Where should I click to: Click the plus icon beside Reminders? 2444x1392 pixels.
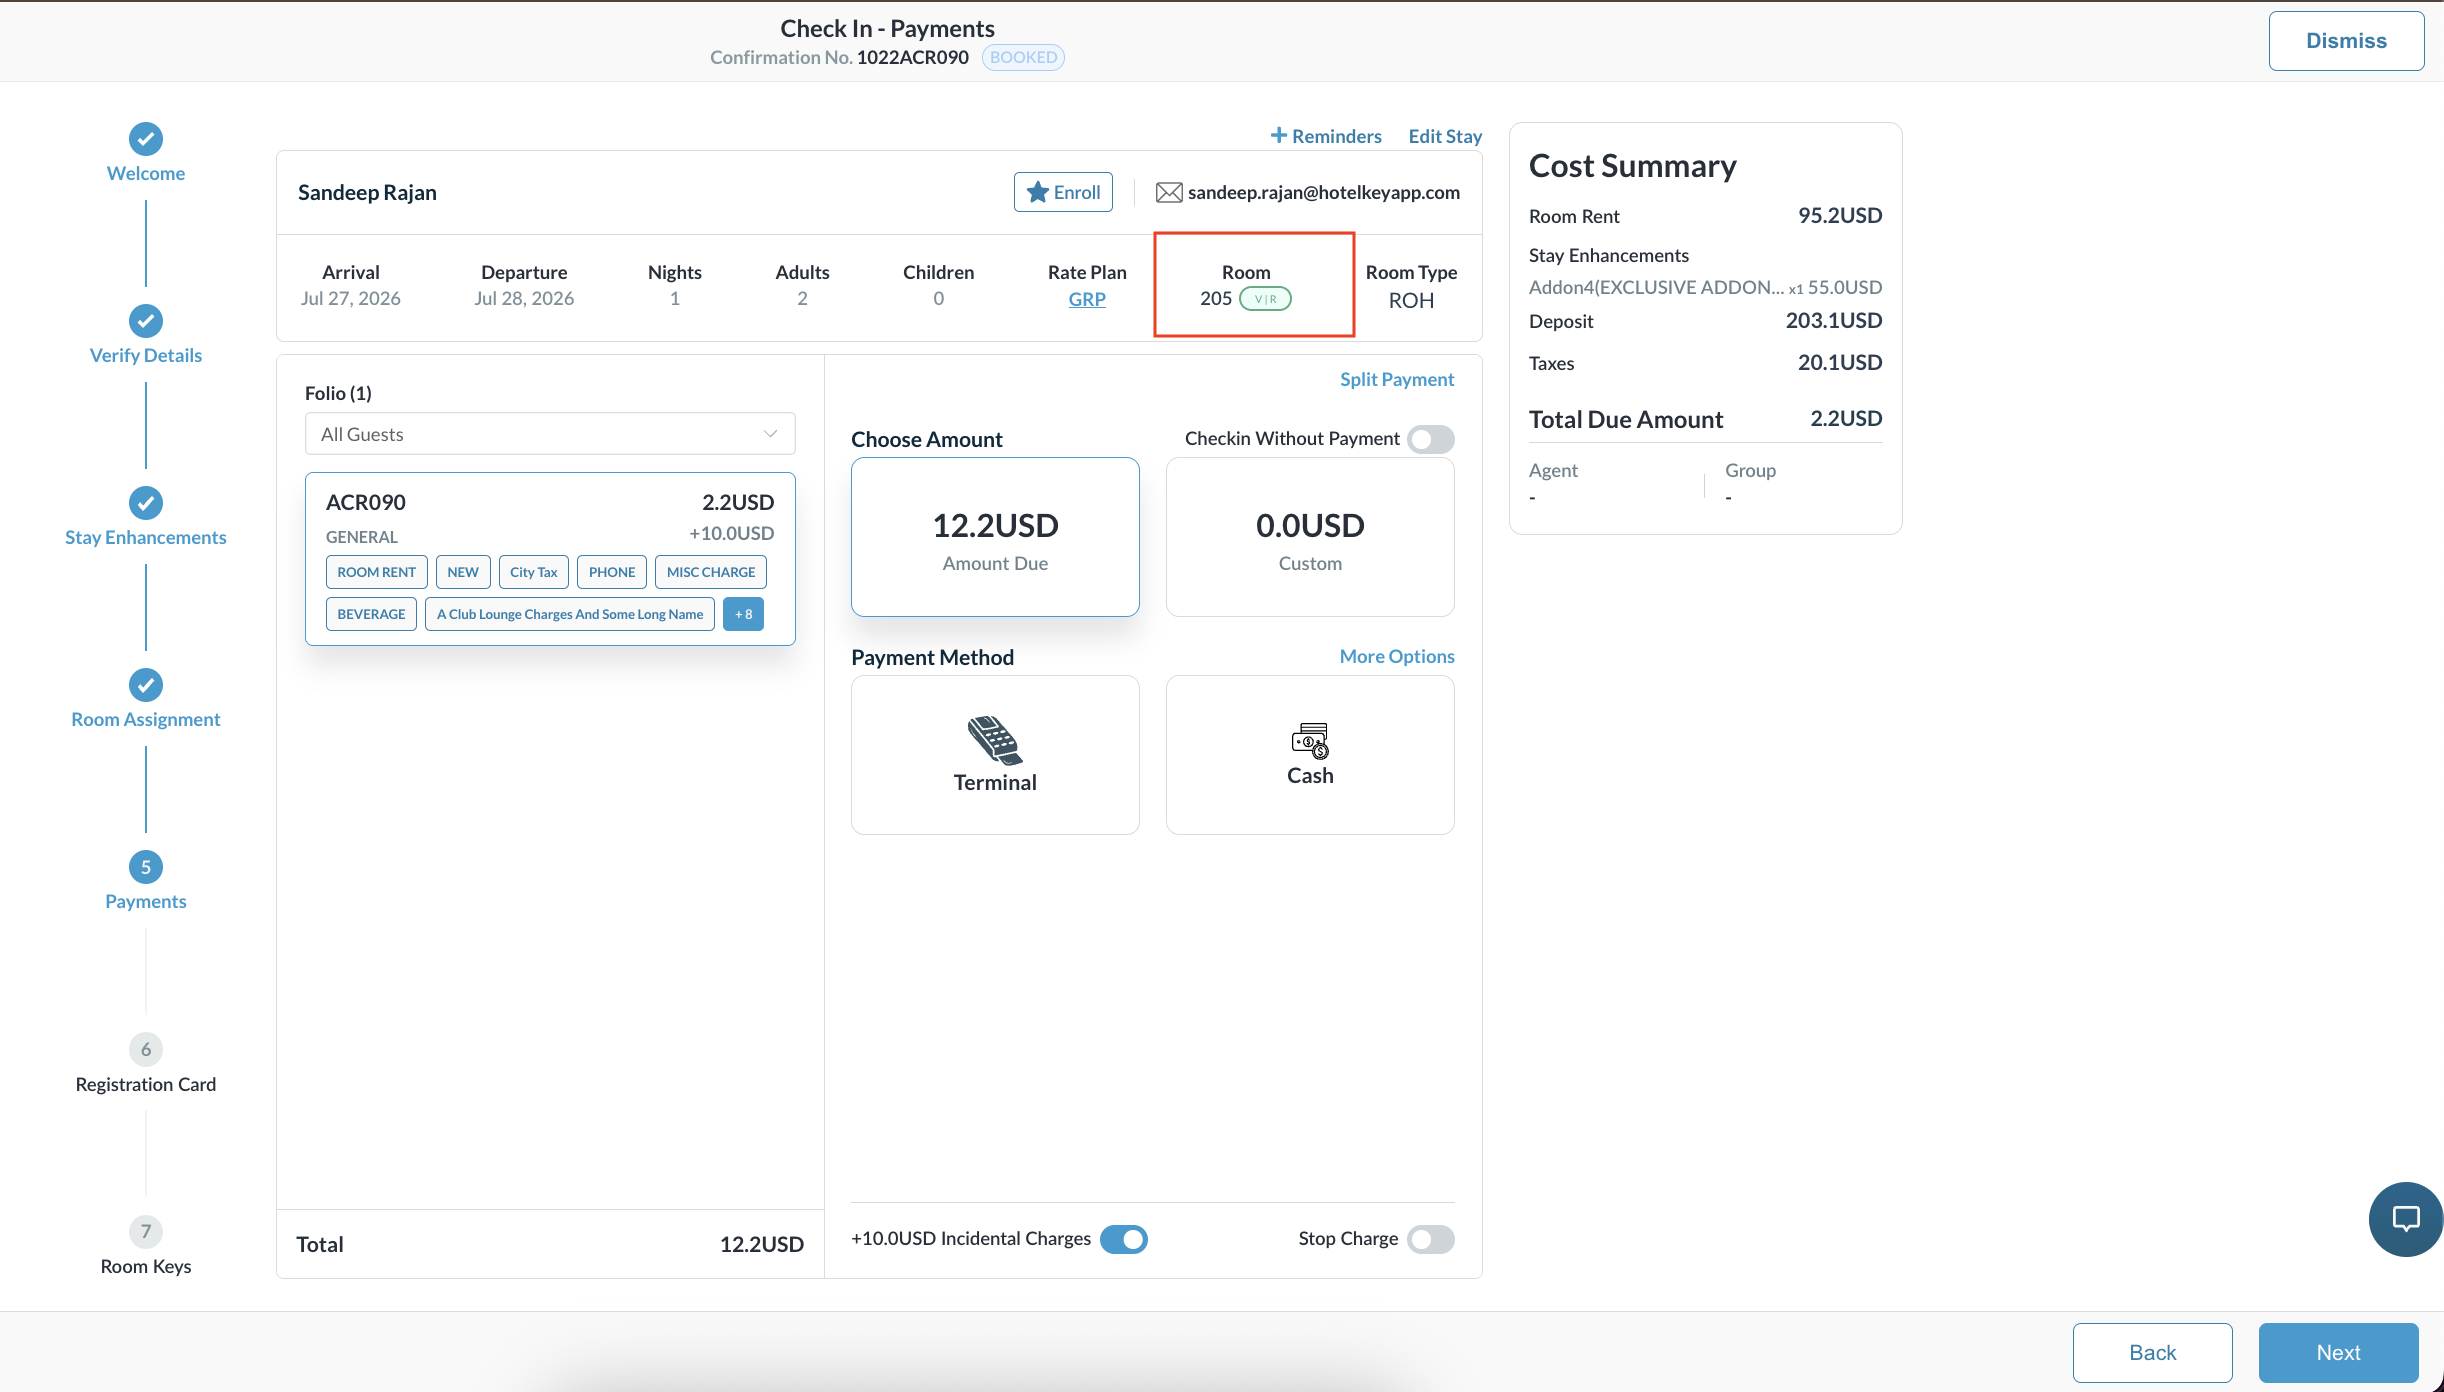pyautogui.click(x=1278, y=135)
